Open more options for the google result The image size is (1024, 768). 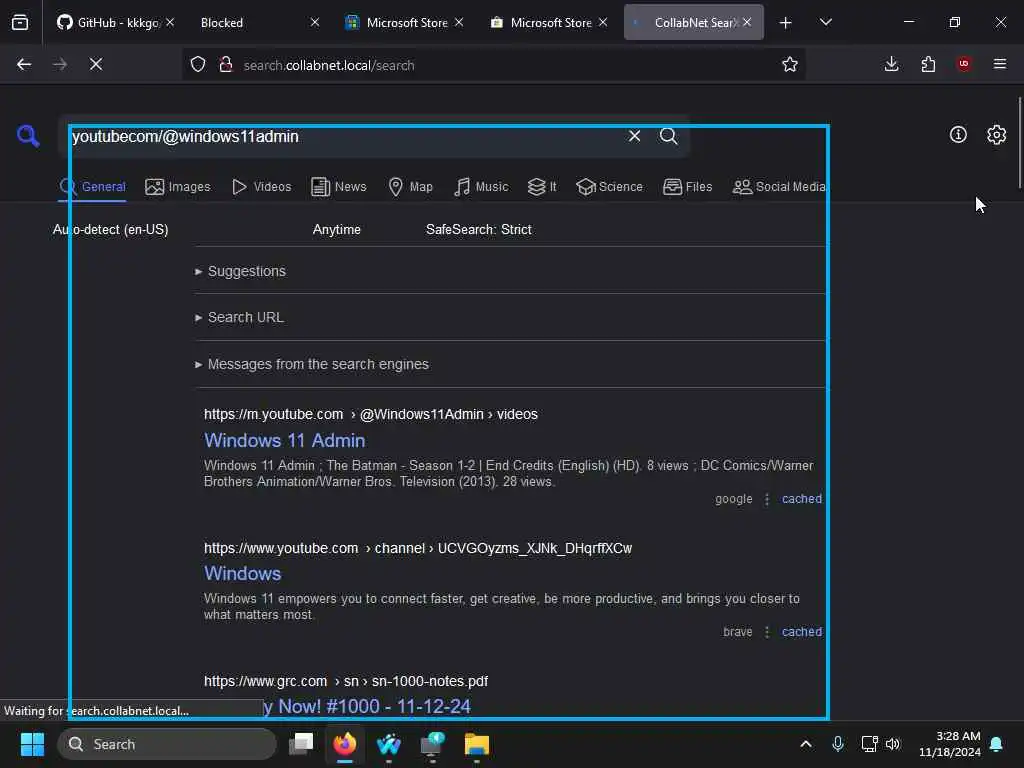pos(767,499)
